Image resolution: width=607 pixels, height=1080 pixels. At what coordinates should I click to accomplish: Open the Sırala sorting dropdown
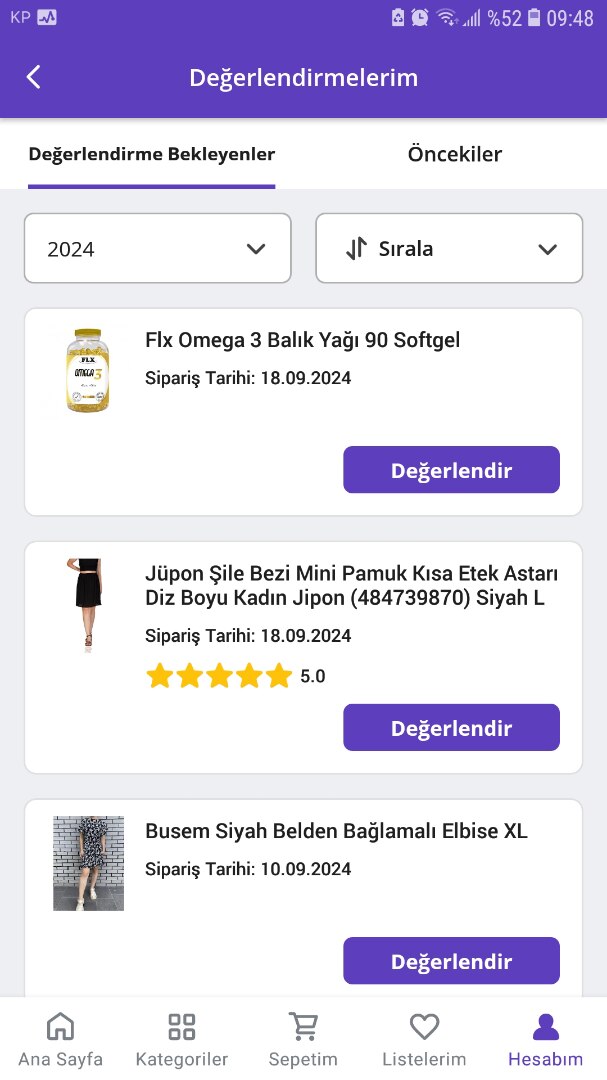click(449, 248)
